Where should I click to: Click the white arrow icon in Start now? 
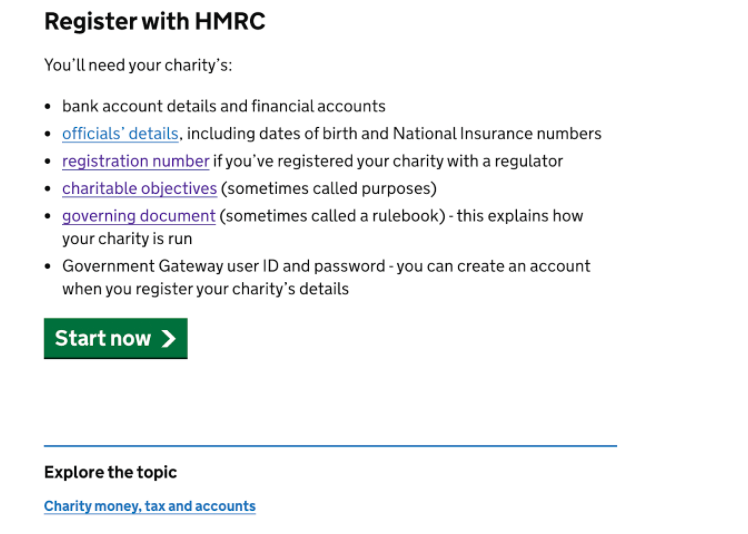168,339
